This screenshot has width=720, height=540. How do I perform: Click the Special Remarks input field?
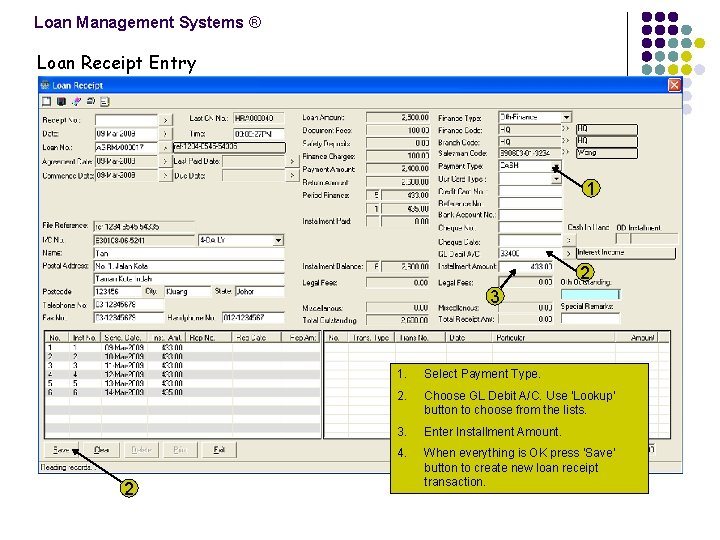tap(590, 318)
